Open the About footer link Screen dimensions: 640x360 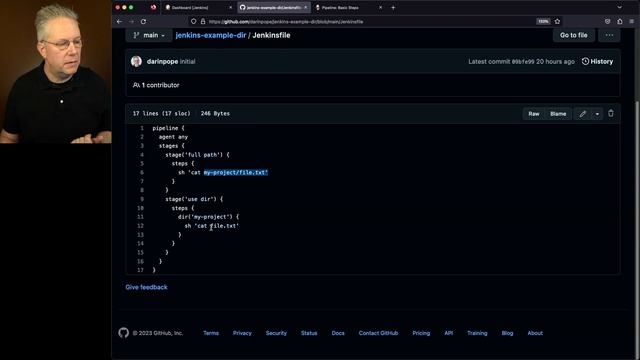[535, 333]
